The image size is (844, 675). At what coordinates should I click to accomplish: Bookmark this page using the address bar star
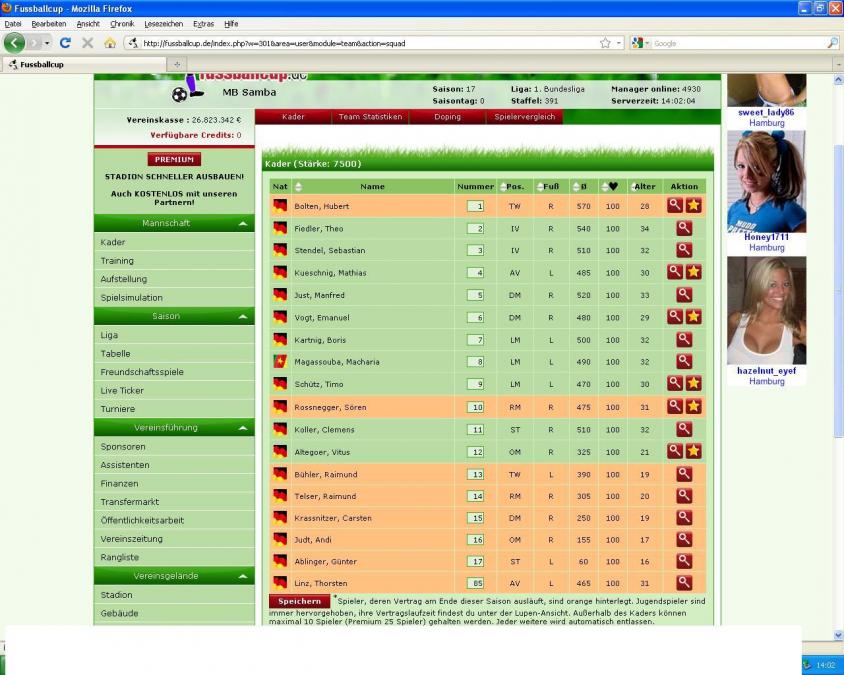[x=605, y=43]
